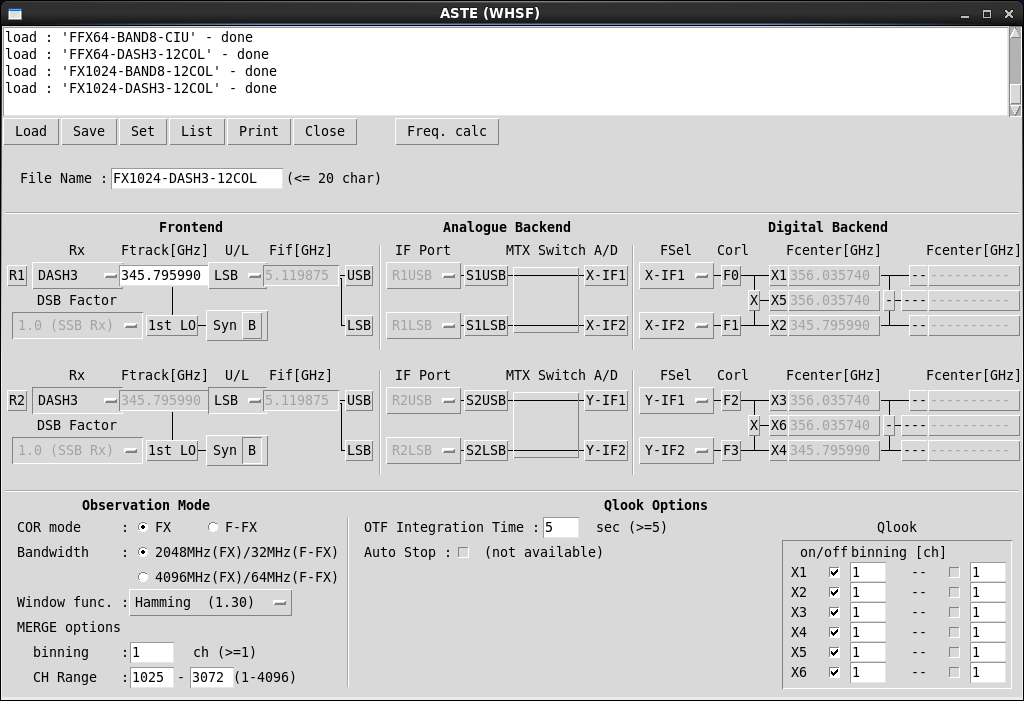Open the R1 Rx DASH3 dropdown
The width and height of the screenshot is (1024, 701).
[x=76, y=276]
